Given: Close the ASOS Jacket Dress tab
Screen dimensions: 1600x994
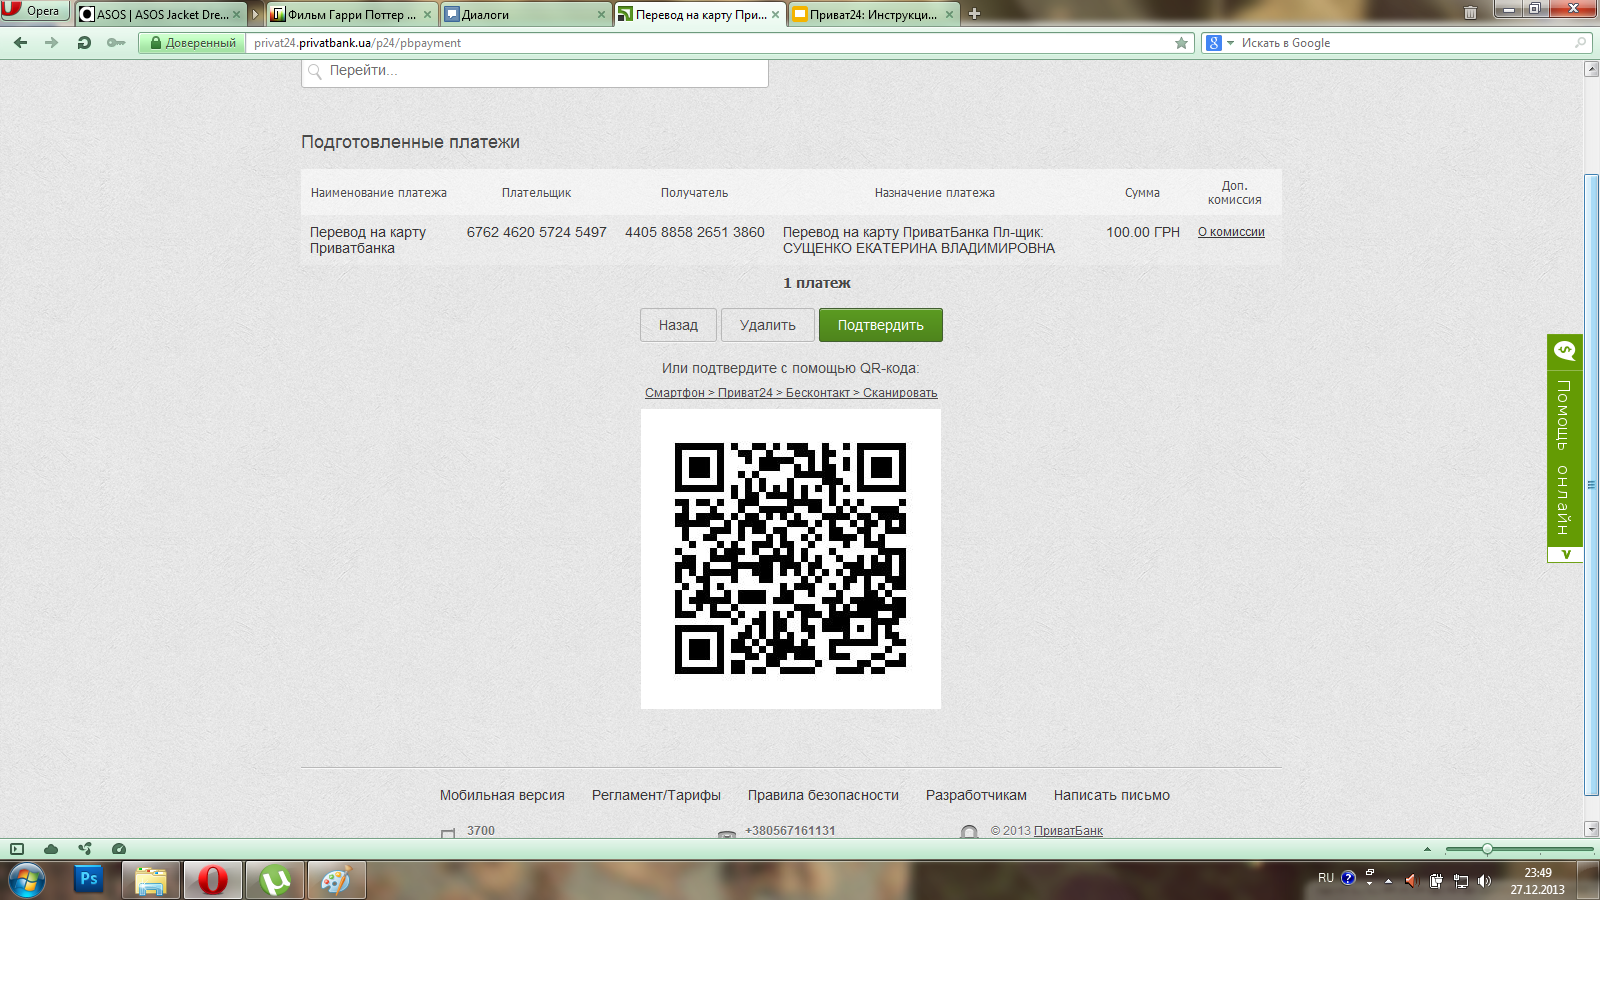Looking at the screenshot, I should pyautogui.click(x=236, y=15).
